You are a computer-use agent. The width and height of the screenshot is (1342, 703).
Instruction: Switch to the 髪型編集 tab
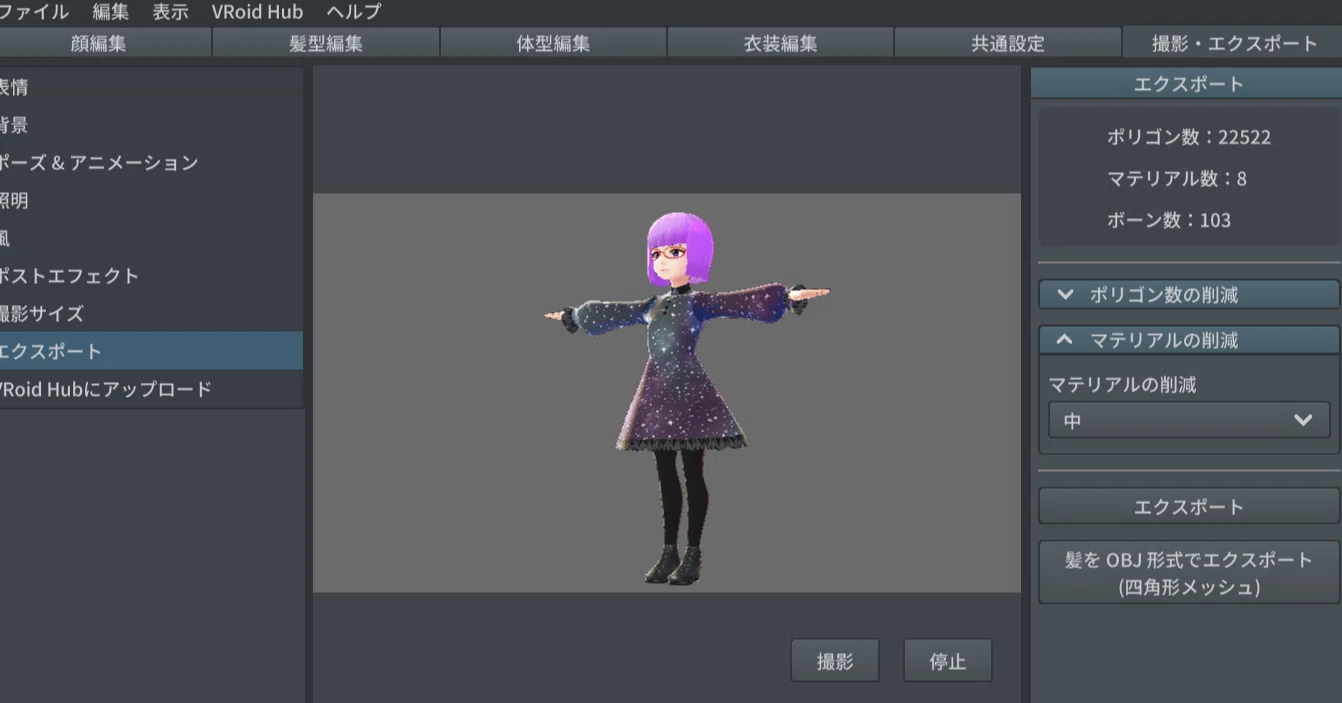click(x=326, y=43)
